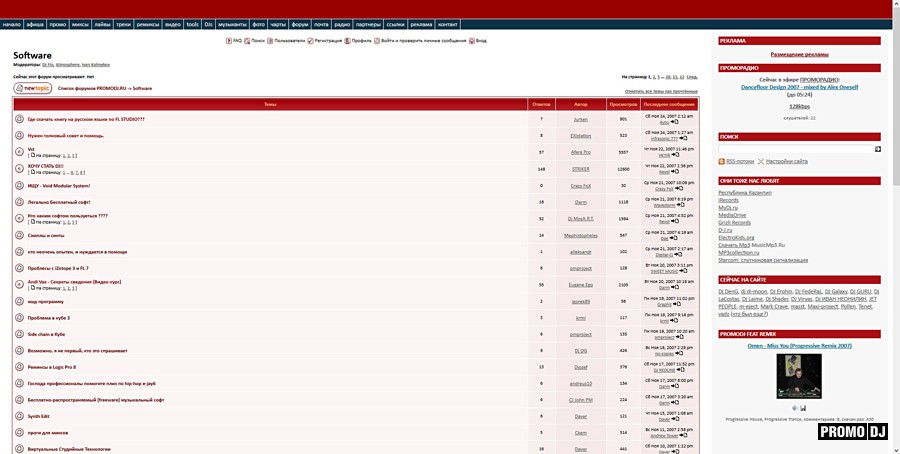Sort by Ответов column header
This screenshot has width=900, height=454.
[x=541, y=104]
